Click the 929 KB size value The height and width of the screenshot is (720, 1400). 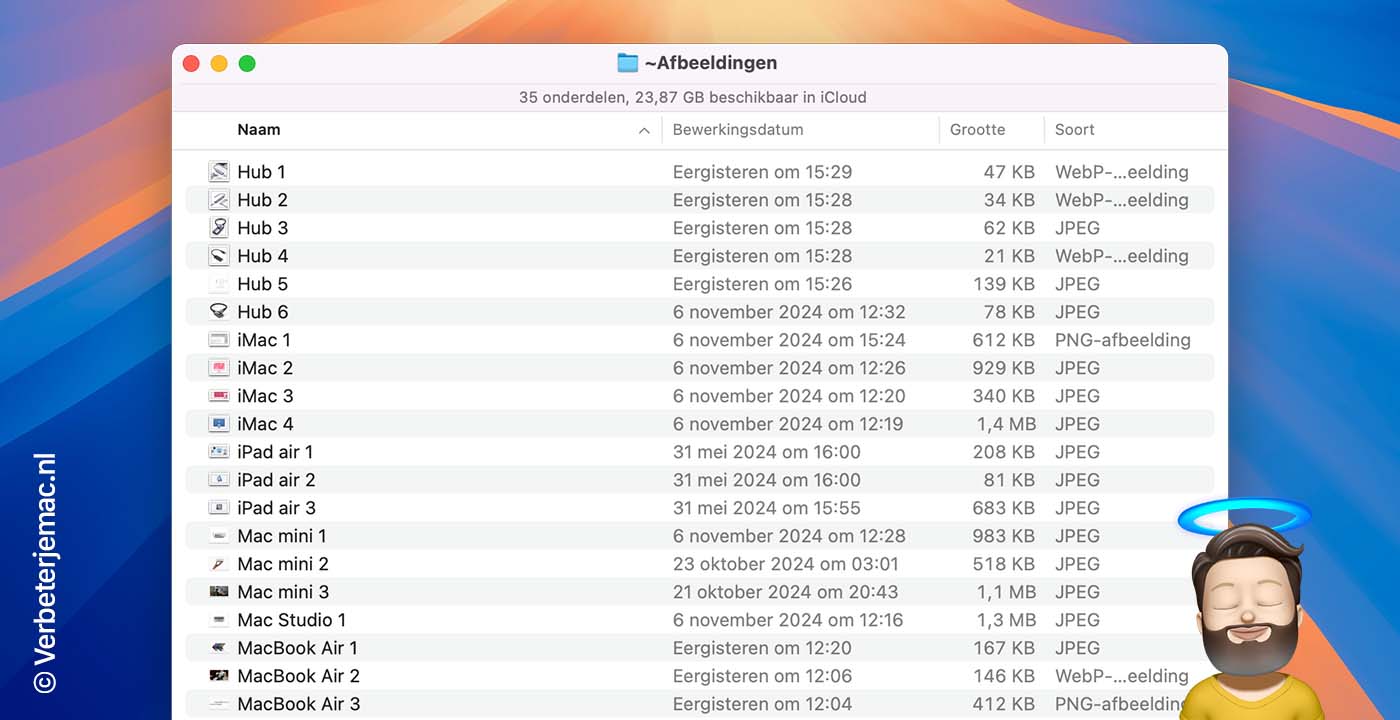pyautogui.click(x=1004, y=368)
